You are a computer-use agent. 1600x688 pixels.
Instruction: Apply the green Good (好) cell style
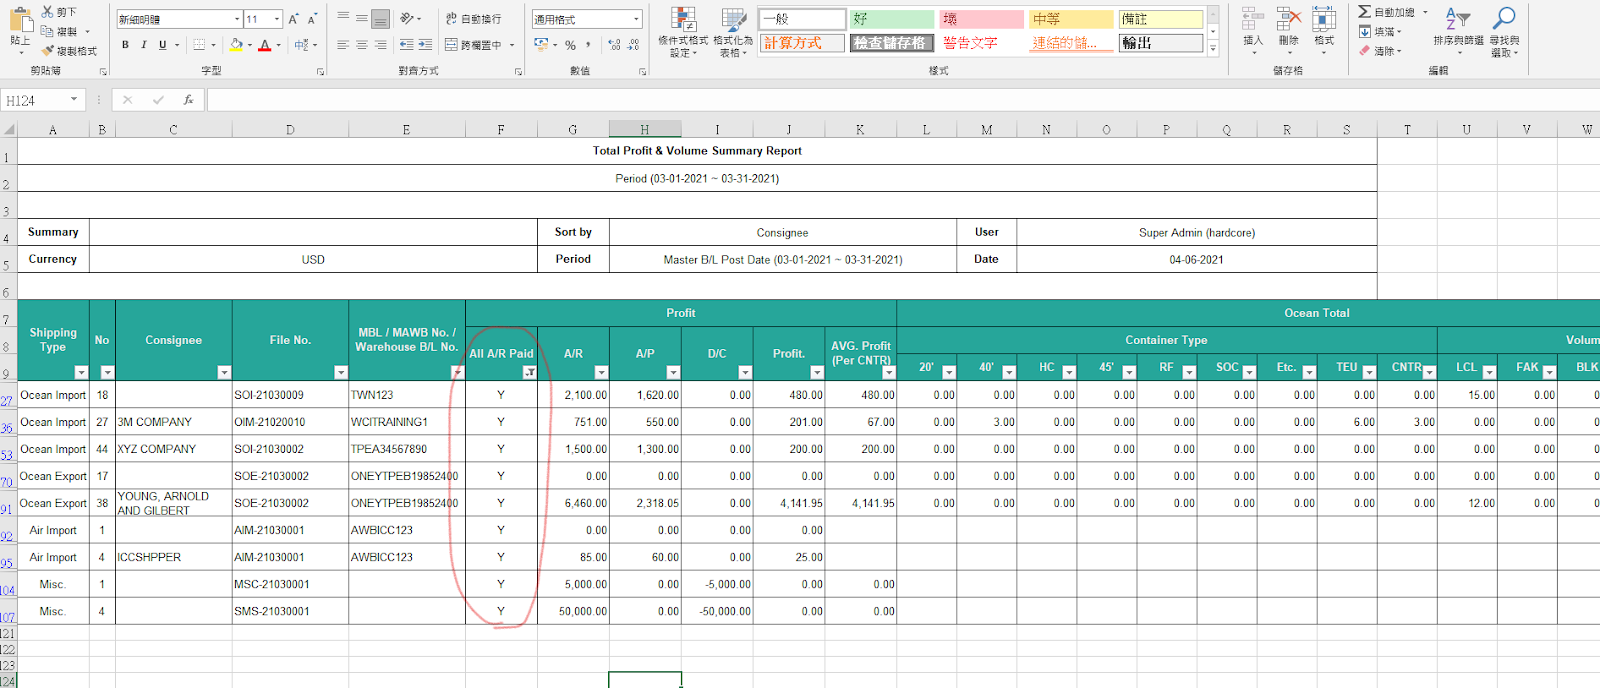click(891, 19)
